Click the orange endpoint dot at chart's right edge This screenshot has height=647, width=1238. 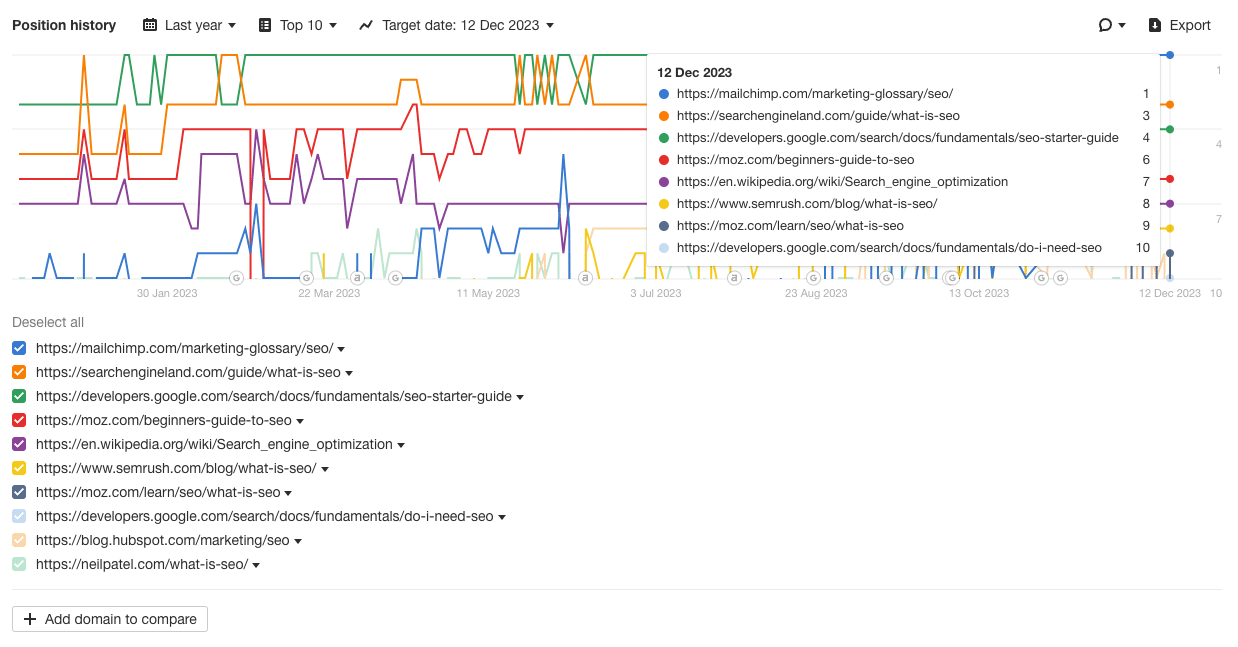1170,104
